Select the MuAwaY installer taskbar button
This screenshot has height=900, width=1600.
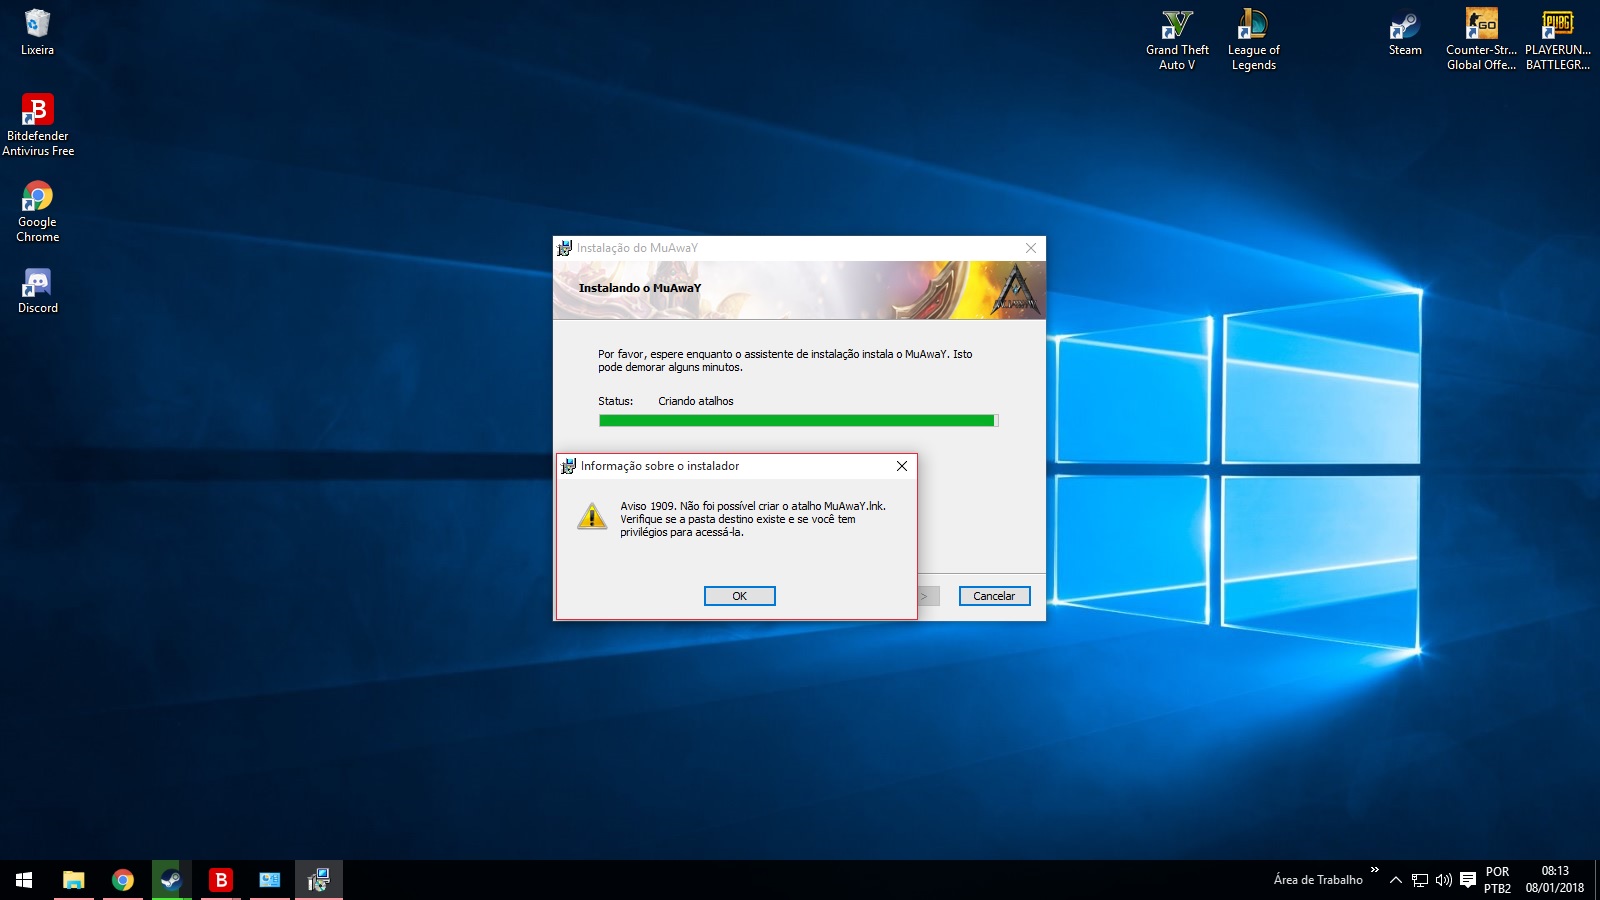318,880
